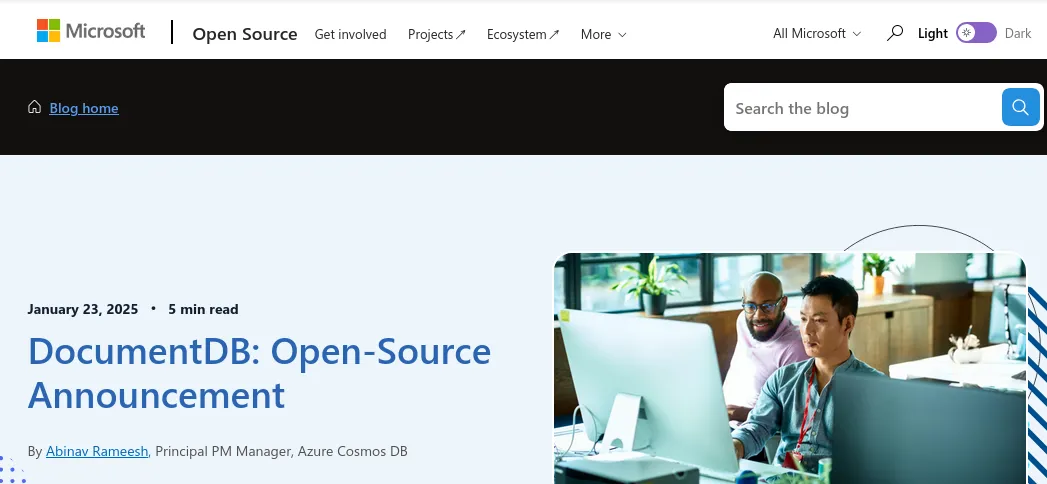Screen dimensions: 1047x484
Task: Click the article hero image of two men
Action: click(790, 368)
